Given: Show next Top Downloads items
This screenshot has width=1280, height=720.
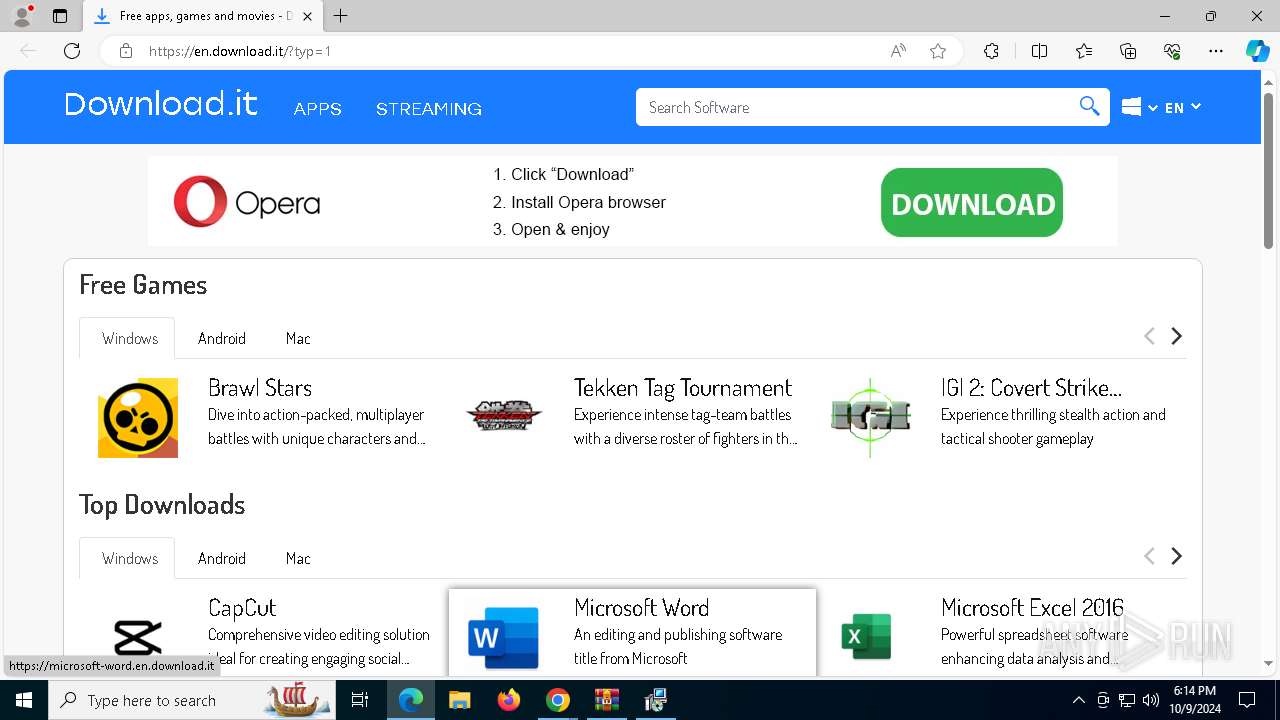Looking at the screenshot, I should pyautogui.click(x=1177, y=556).
